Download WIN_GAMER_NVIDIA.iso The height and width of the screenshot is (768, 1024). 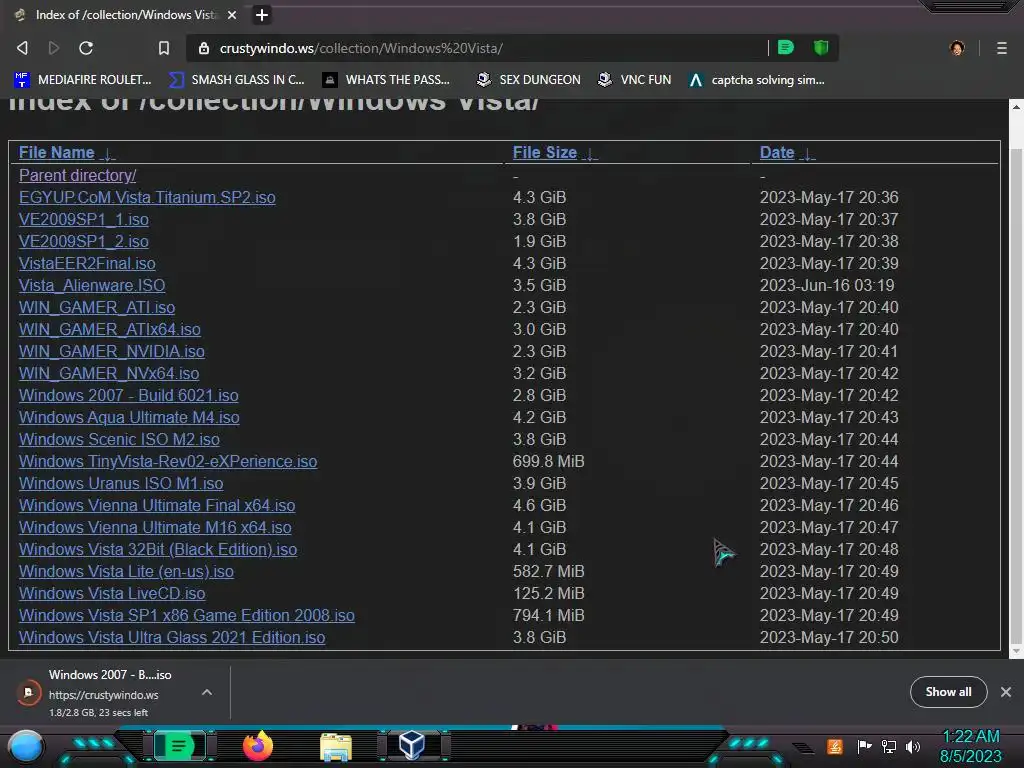coord(112,351)
